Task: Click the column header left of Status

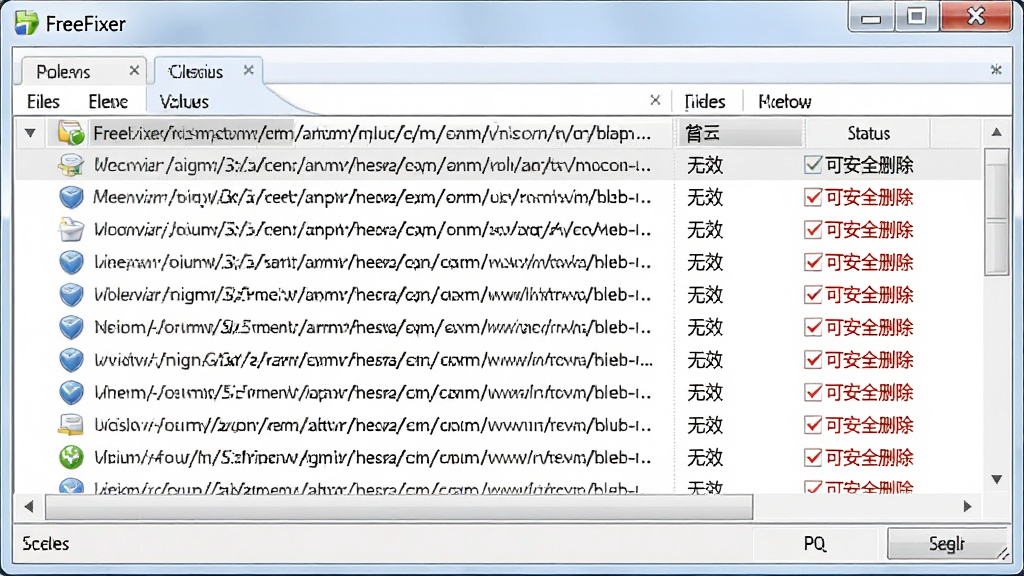Action: pyautogui.click(x=741, y=133)
